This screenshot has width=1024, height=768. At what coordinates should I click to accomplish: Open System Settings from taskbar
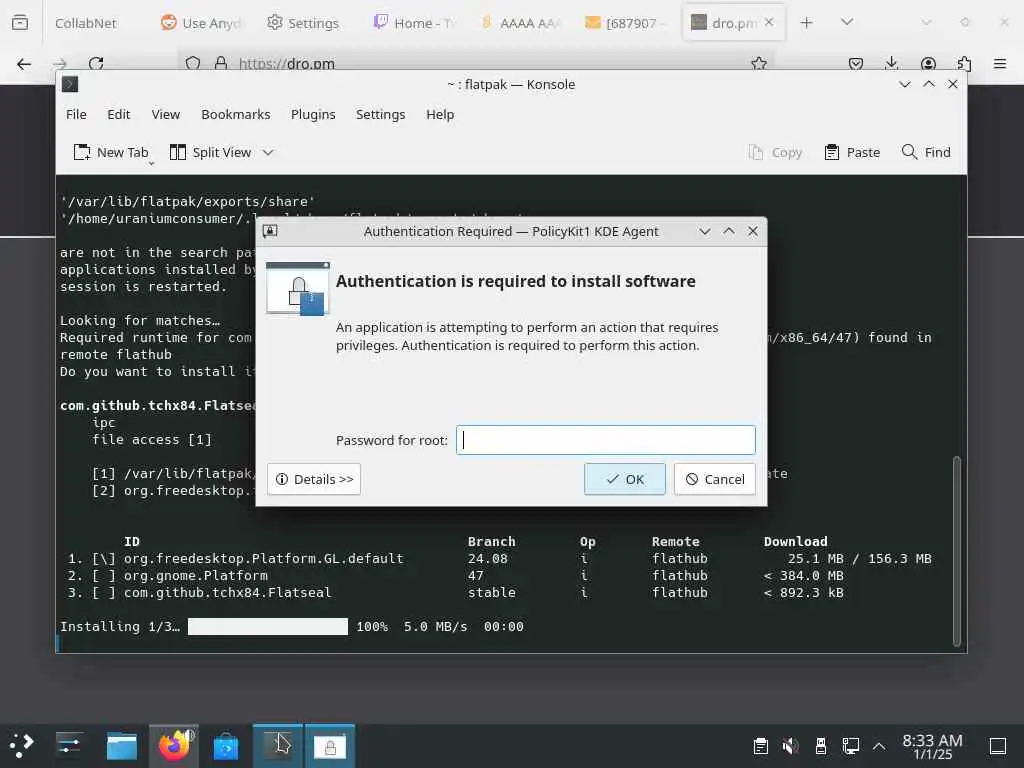pos(69,745)
